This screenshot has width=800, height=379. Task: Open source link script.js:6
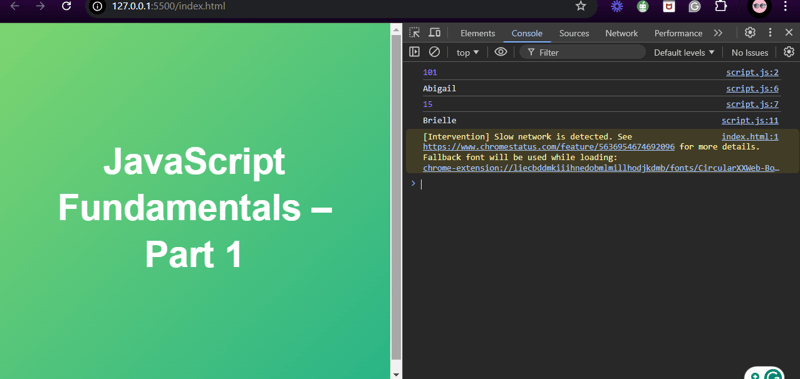[752, 89]
